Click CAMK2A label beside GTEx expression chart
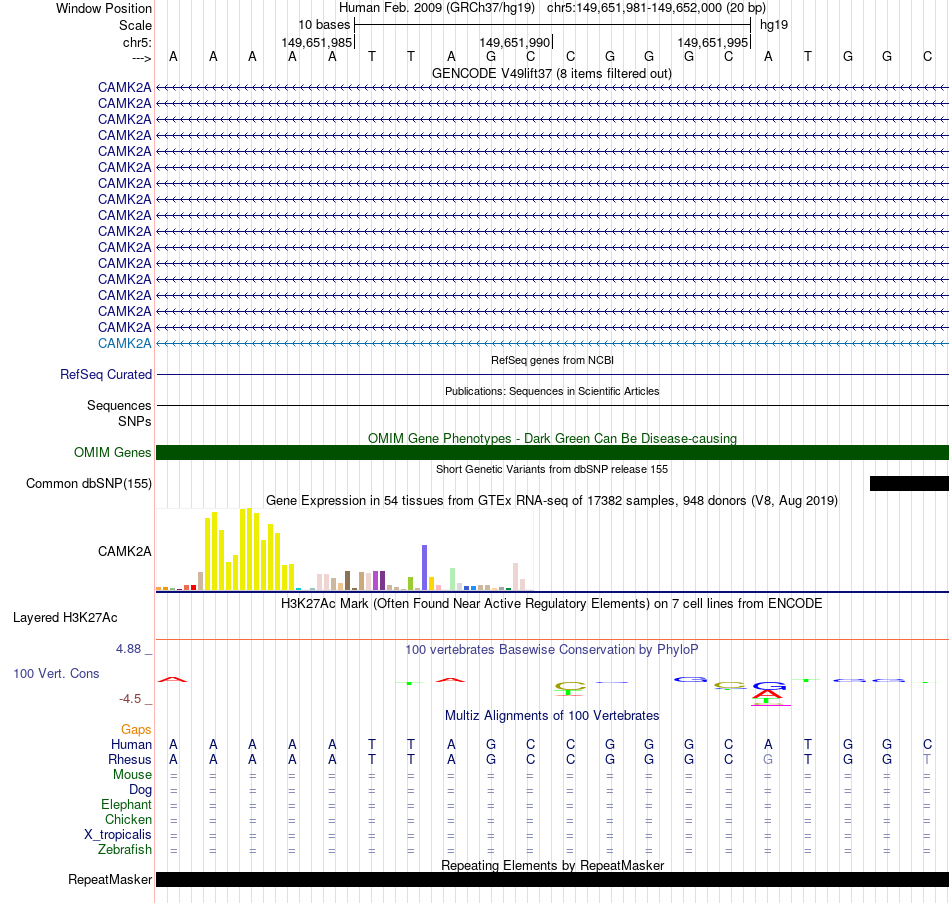 (x=124, y=551)
